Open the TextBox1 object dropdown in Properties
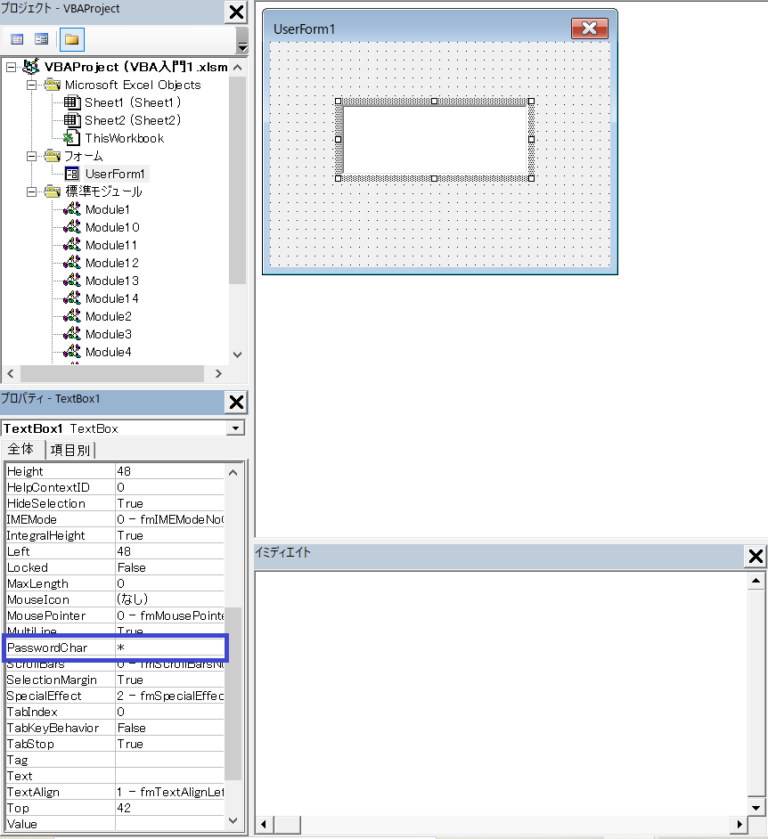The image size is (768, 839). (x=235, y=428)
